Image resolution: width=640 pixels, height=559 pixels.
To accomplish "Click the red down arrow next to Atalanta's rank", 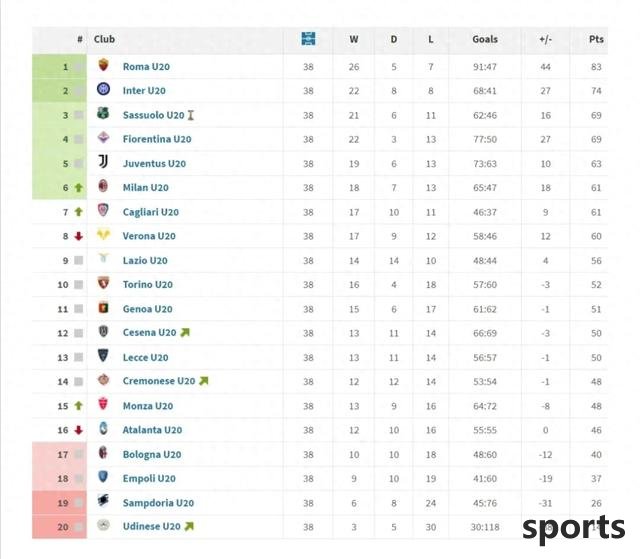I will (79, 430).
